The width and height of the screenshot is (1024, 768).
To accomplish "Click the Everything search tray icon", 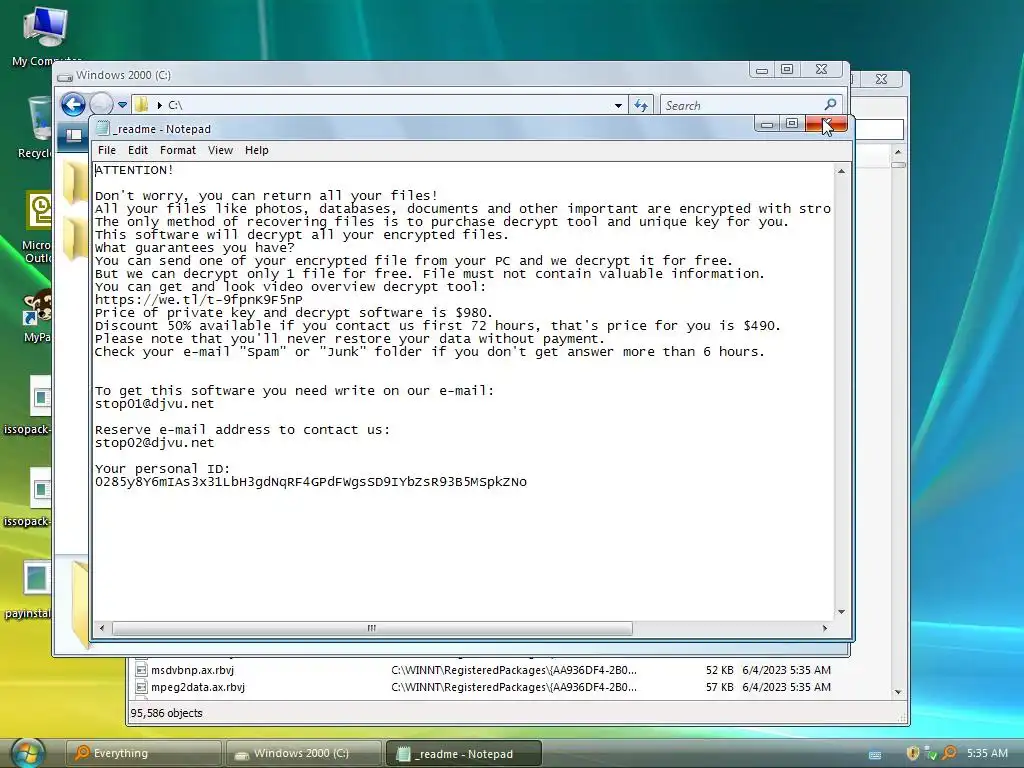I will coord(950,753).
